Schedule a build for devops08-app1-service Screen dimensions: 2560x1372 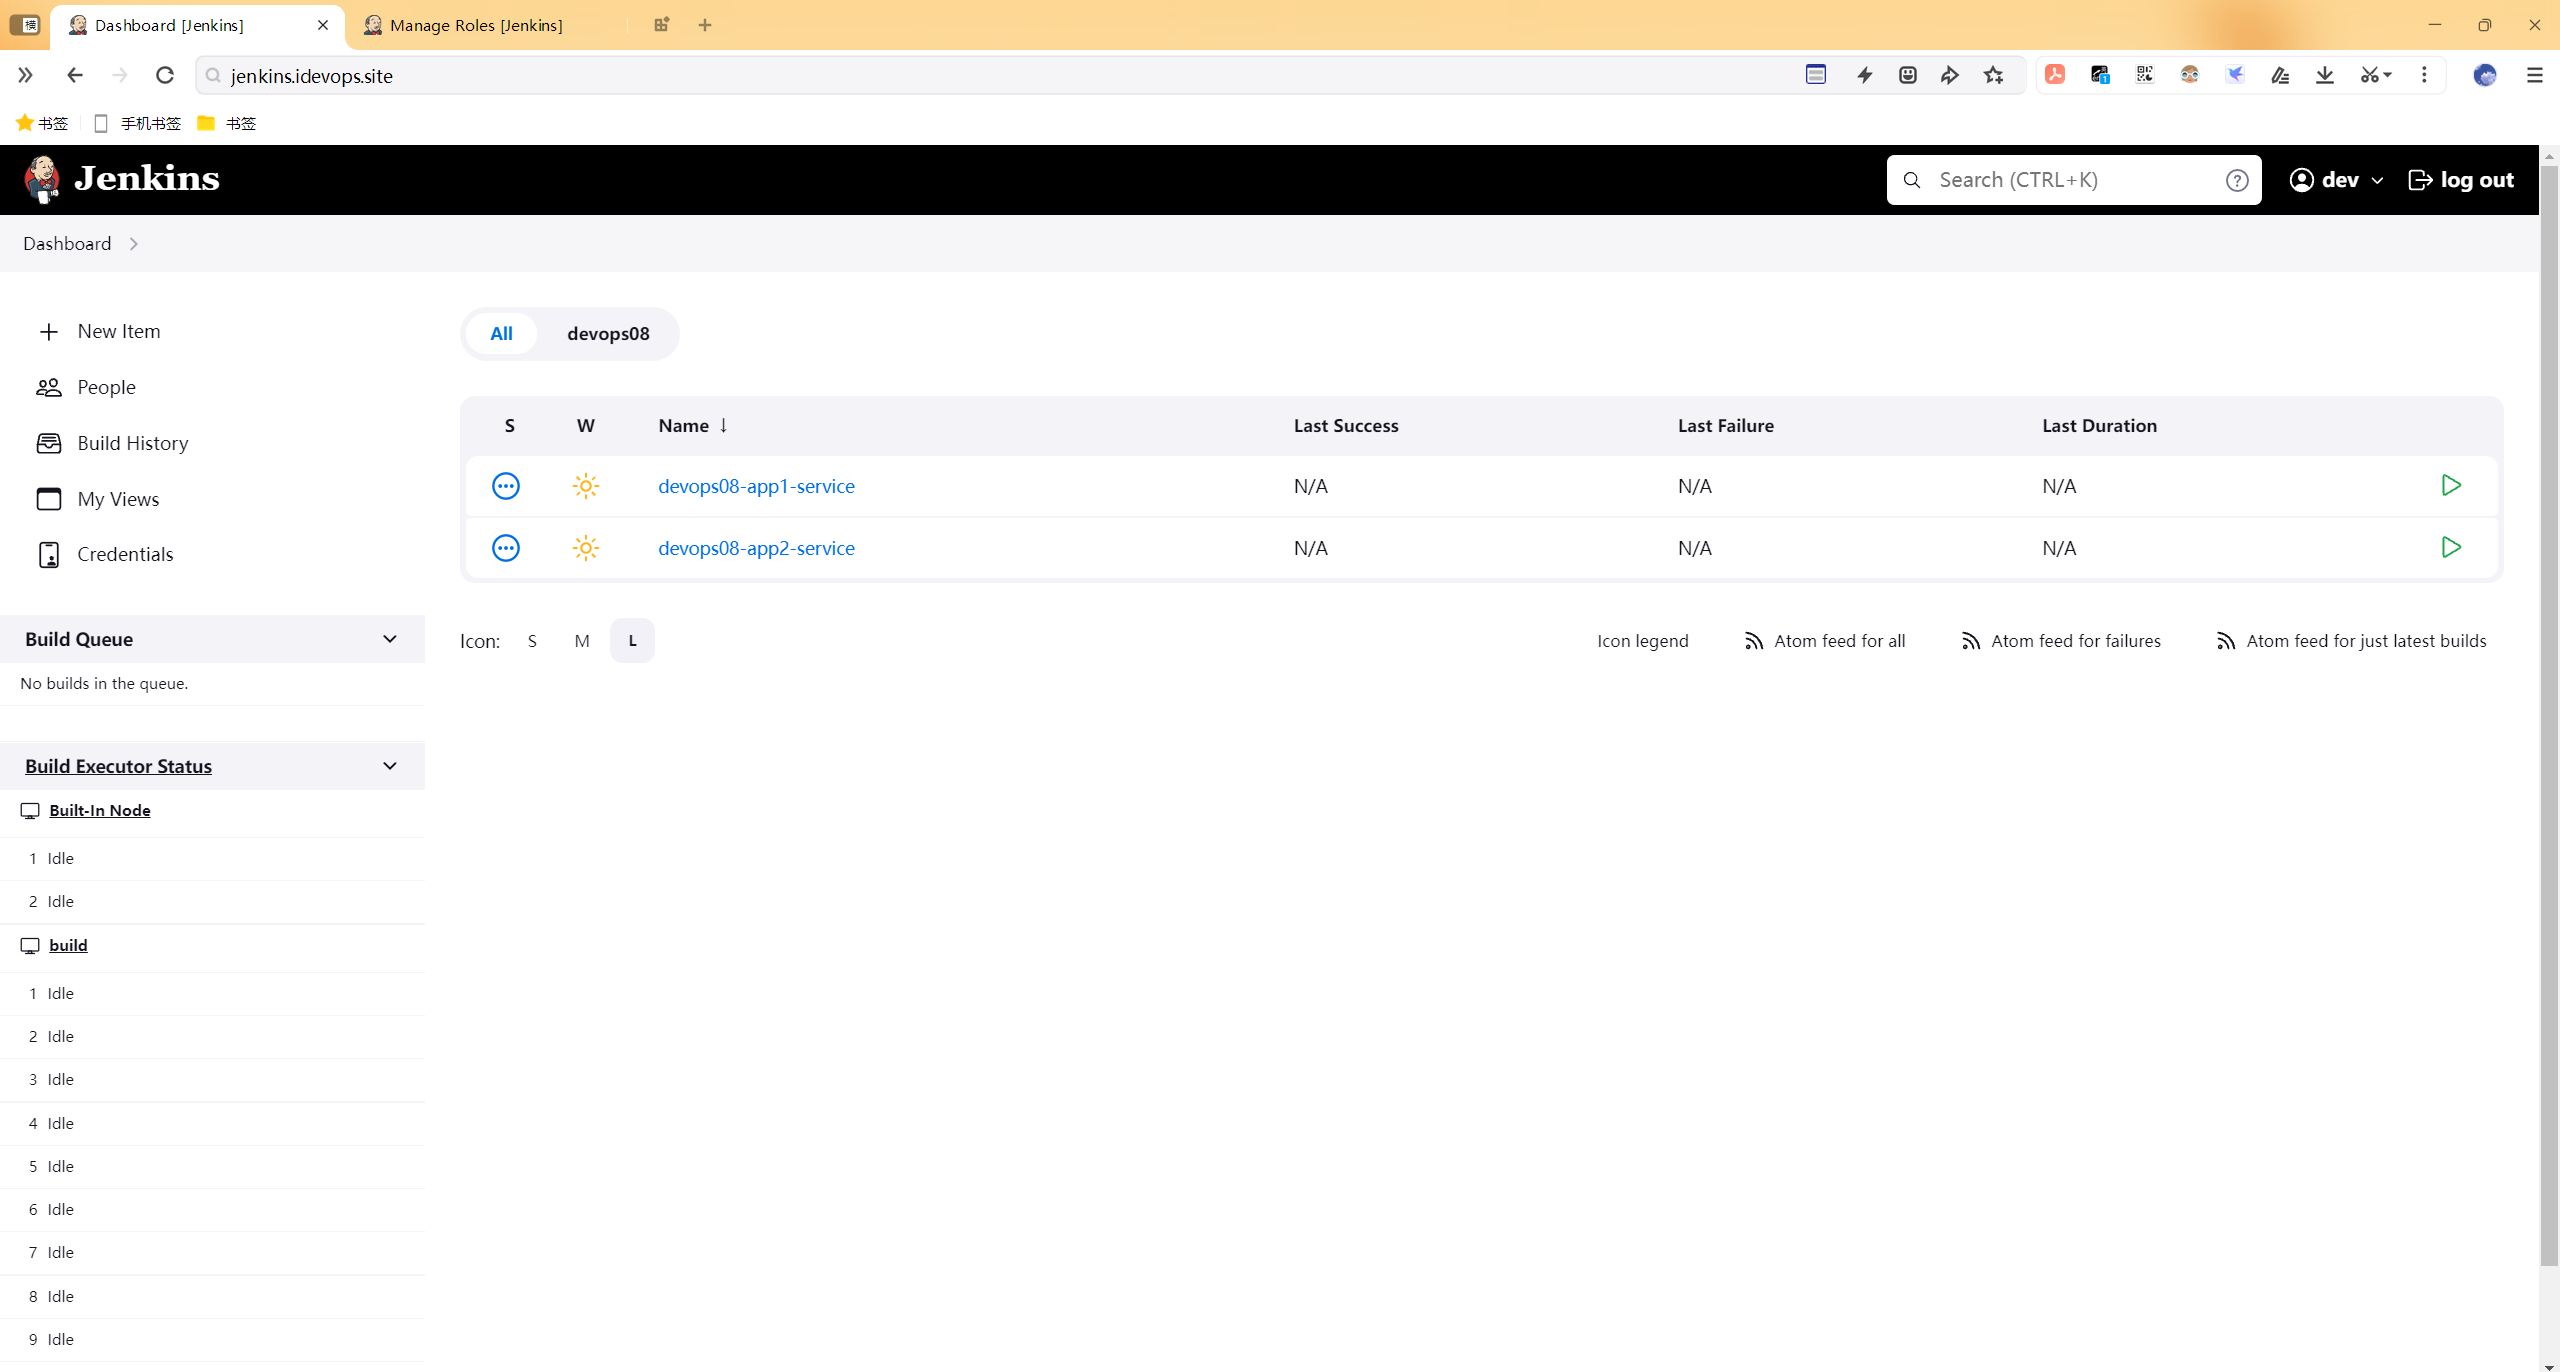[2451, 485]
